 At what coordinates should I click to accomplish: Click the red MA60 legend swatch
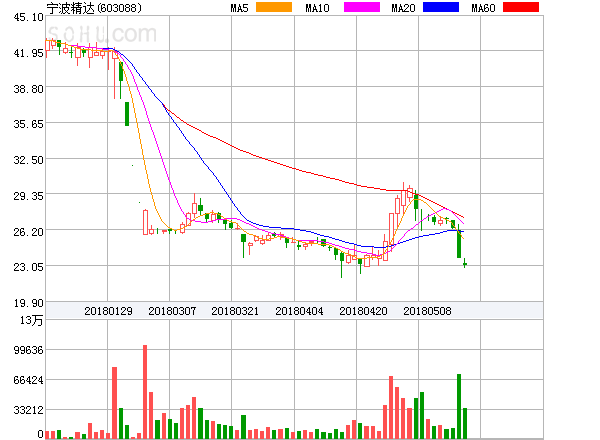[x=521, y=7]
